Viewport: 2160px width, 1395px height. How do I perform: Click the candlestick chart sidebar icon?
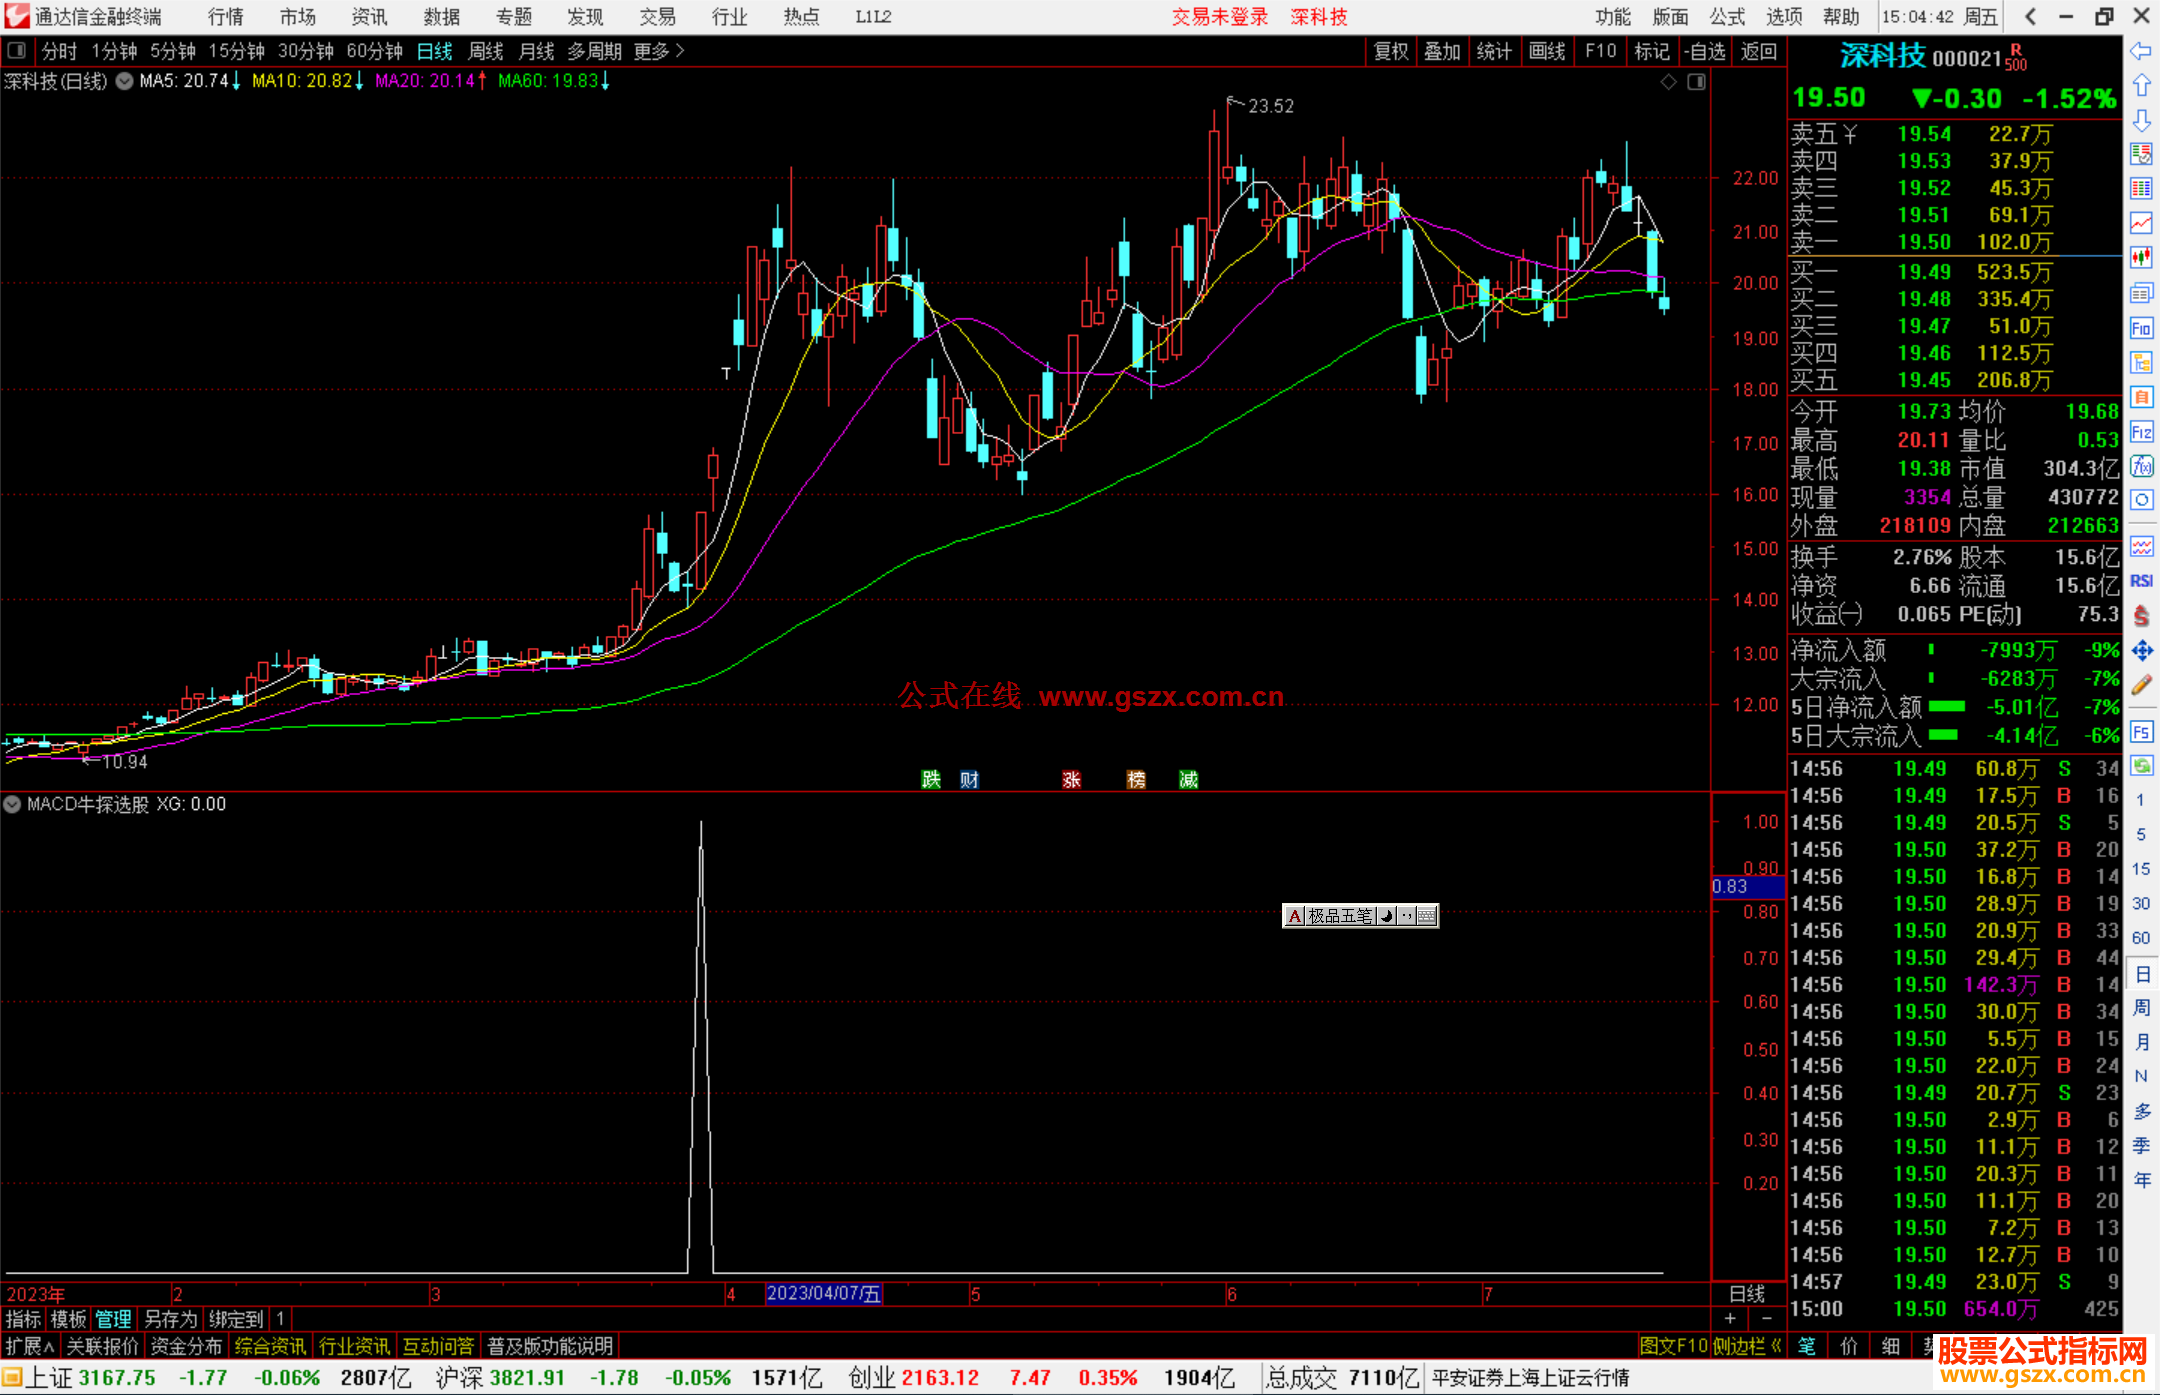(2141, 258)
